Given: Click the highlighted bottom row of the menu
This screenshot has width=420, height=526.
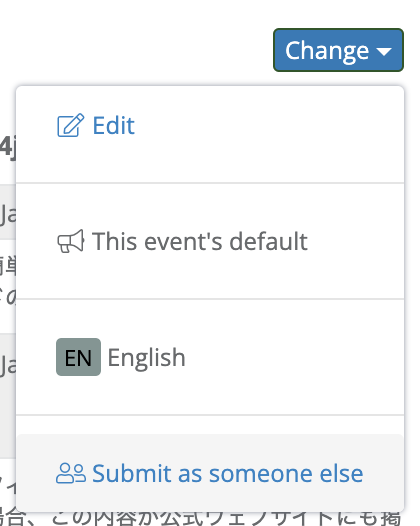Looking at the screenshot, I should [210, 473].
